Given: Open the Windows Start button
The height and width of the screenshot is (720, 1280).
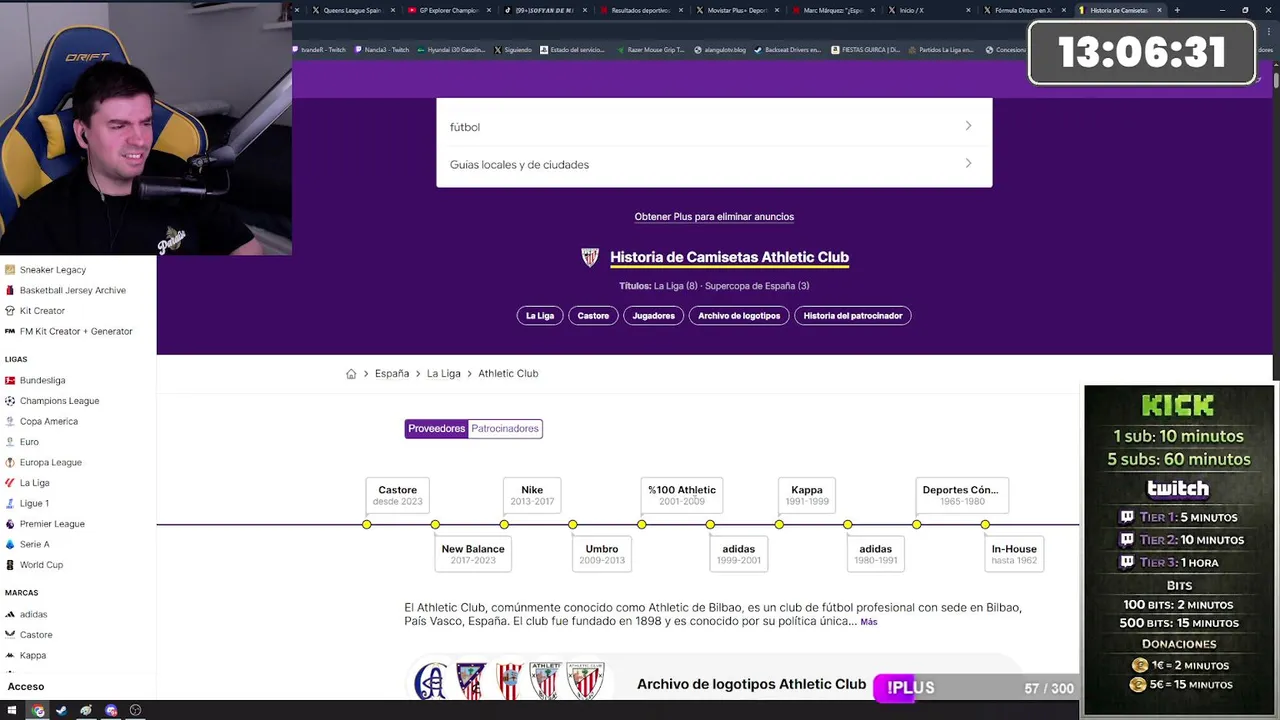Looking at the screenshot, I should [x=11, y=711].
